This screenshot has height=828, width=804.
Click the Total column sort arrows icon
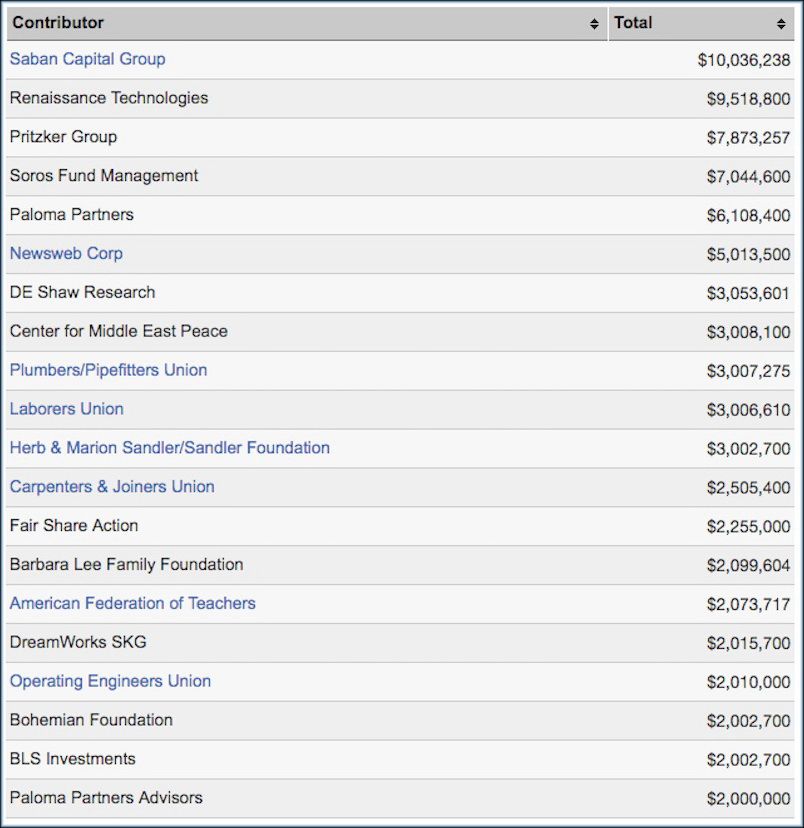click(x=781, y=24)
